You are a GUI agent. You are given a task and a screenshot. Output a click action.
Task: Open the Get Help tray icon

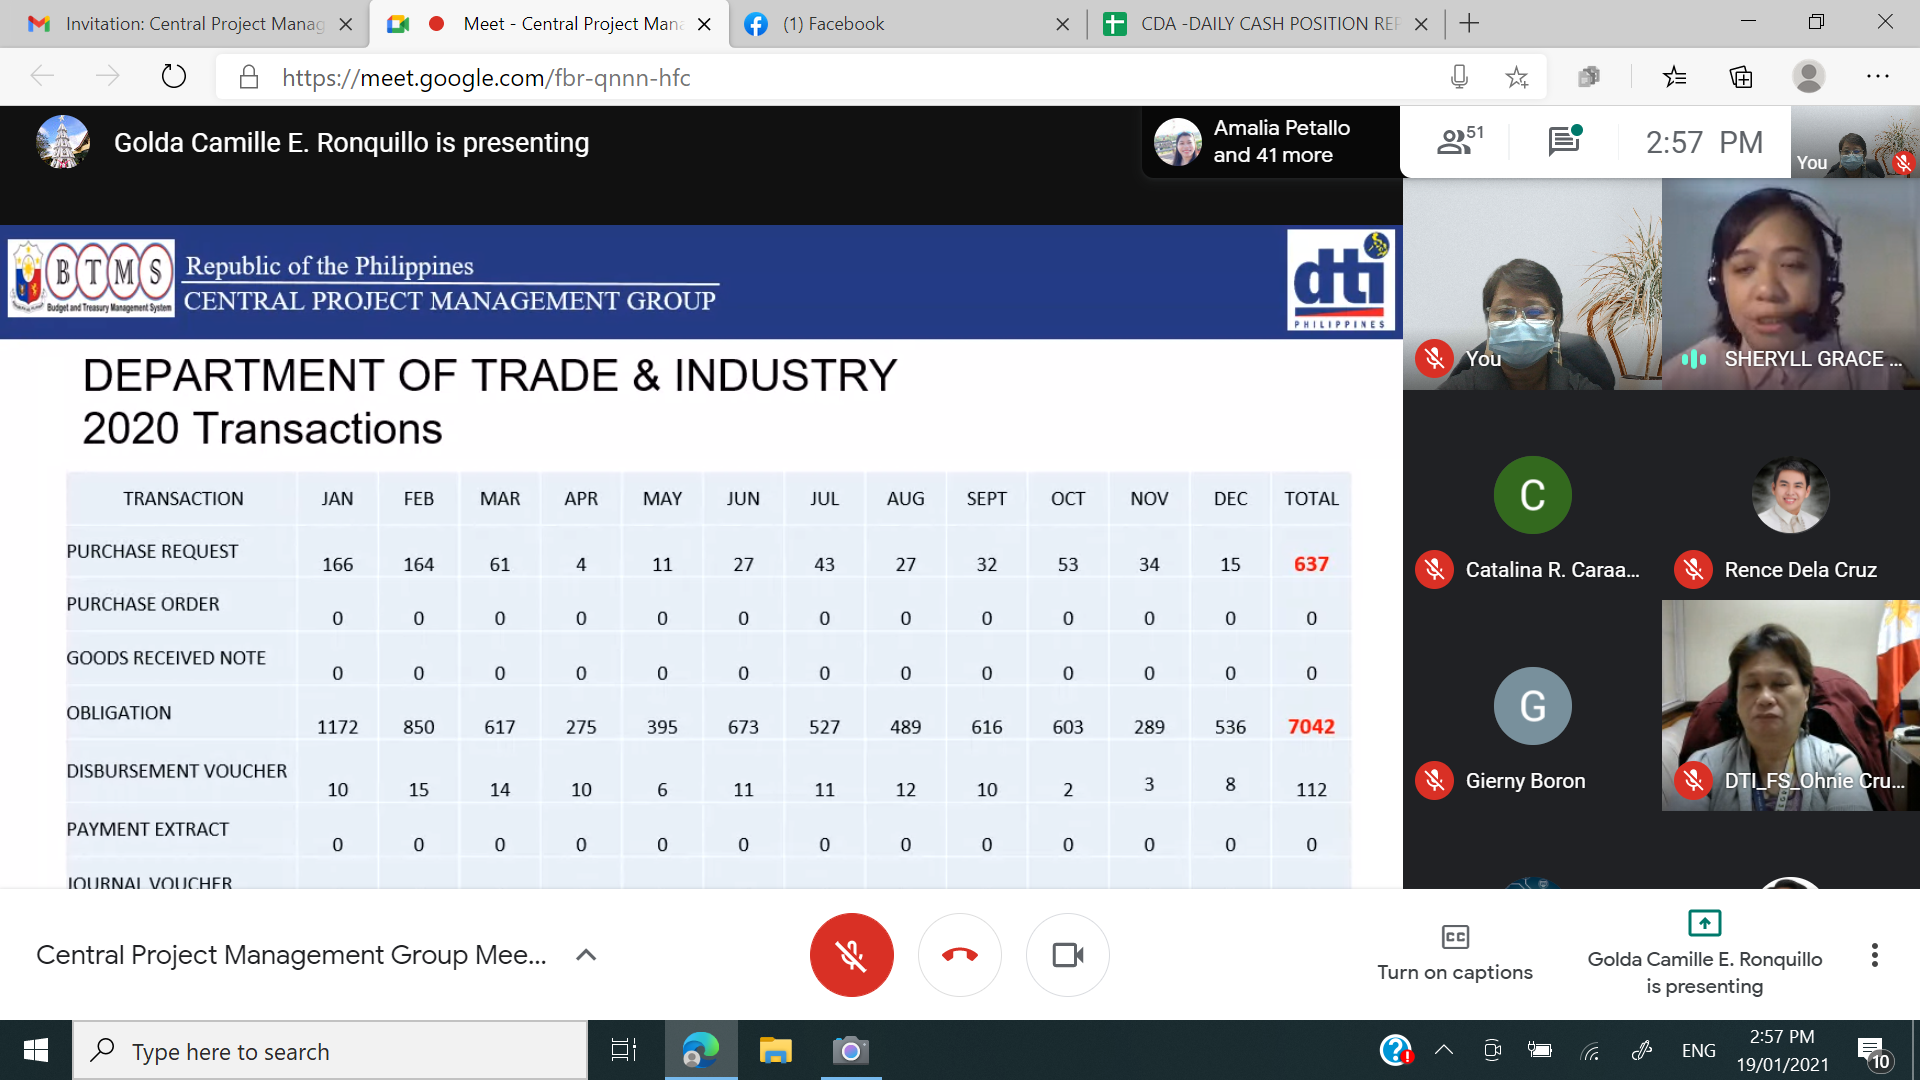tap(1396, 1050)
